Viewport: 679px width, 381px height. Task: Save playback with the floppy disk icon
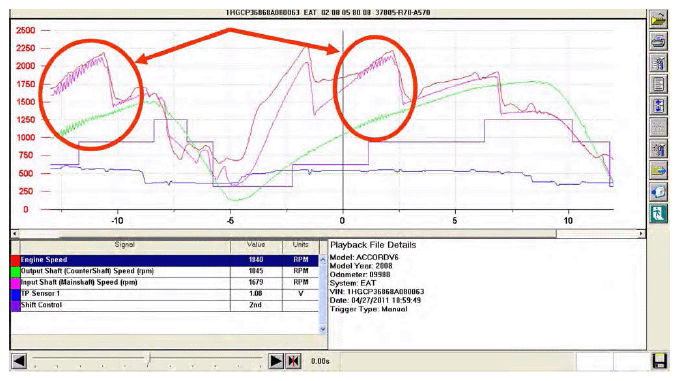(x=660, y=361)
